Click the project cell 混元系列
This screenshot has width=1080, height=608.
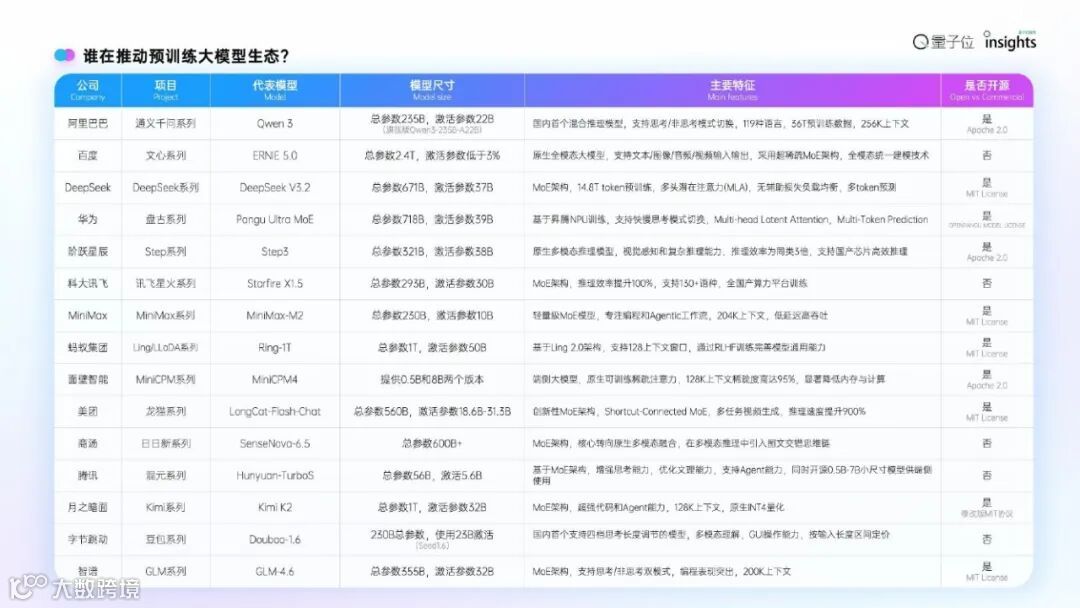[165, 475]
